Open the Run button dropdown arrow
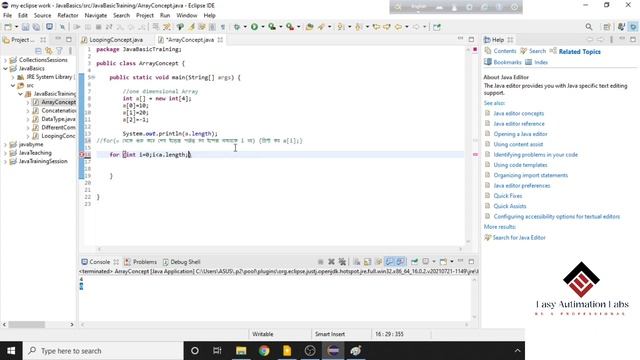 262,27
